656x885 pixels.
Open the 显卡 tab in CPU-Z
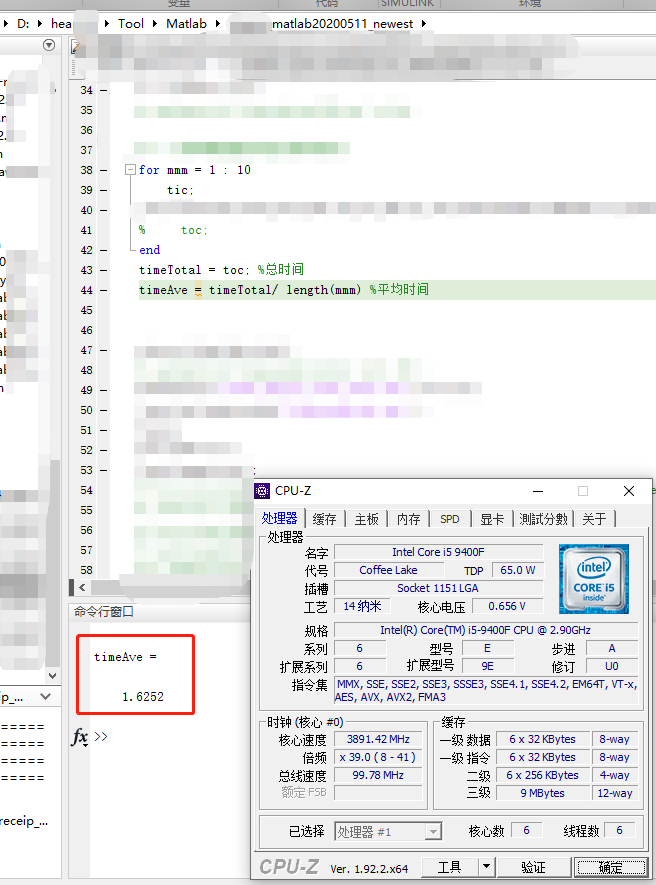tap(492, 519)
